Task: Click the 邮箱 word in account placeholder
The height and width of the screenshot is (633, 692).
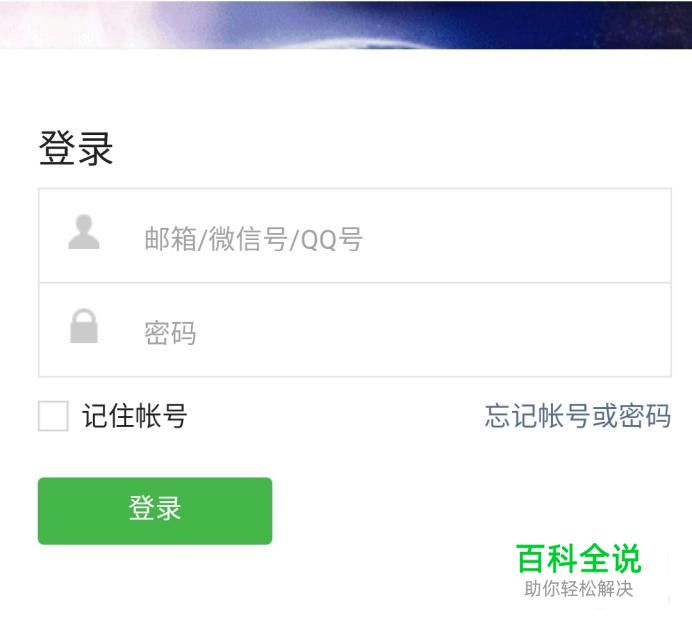Action: coord(170,239)
